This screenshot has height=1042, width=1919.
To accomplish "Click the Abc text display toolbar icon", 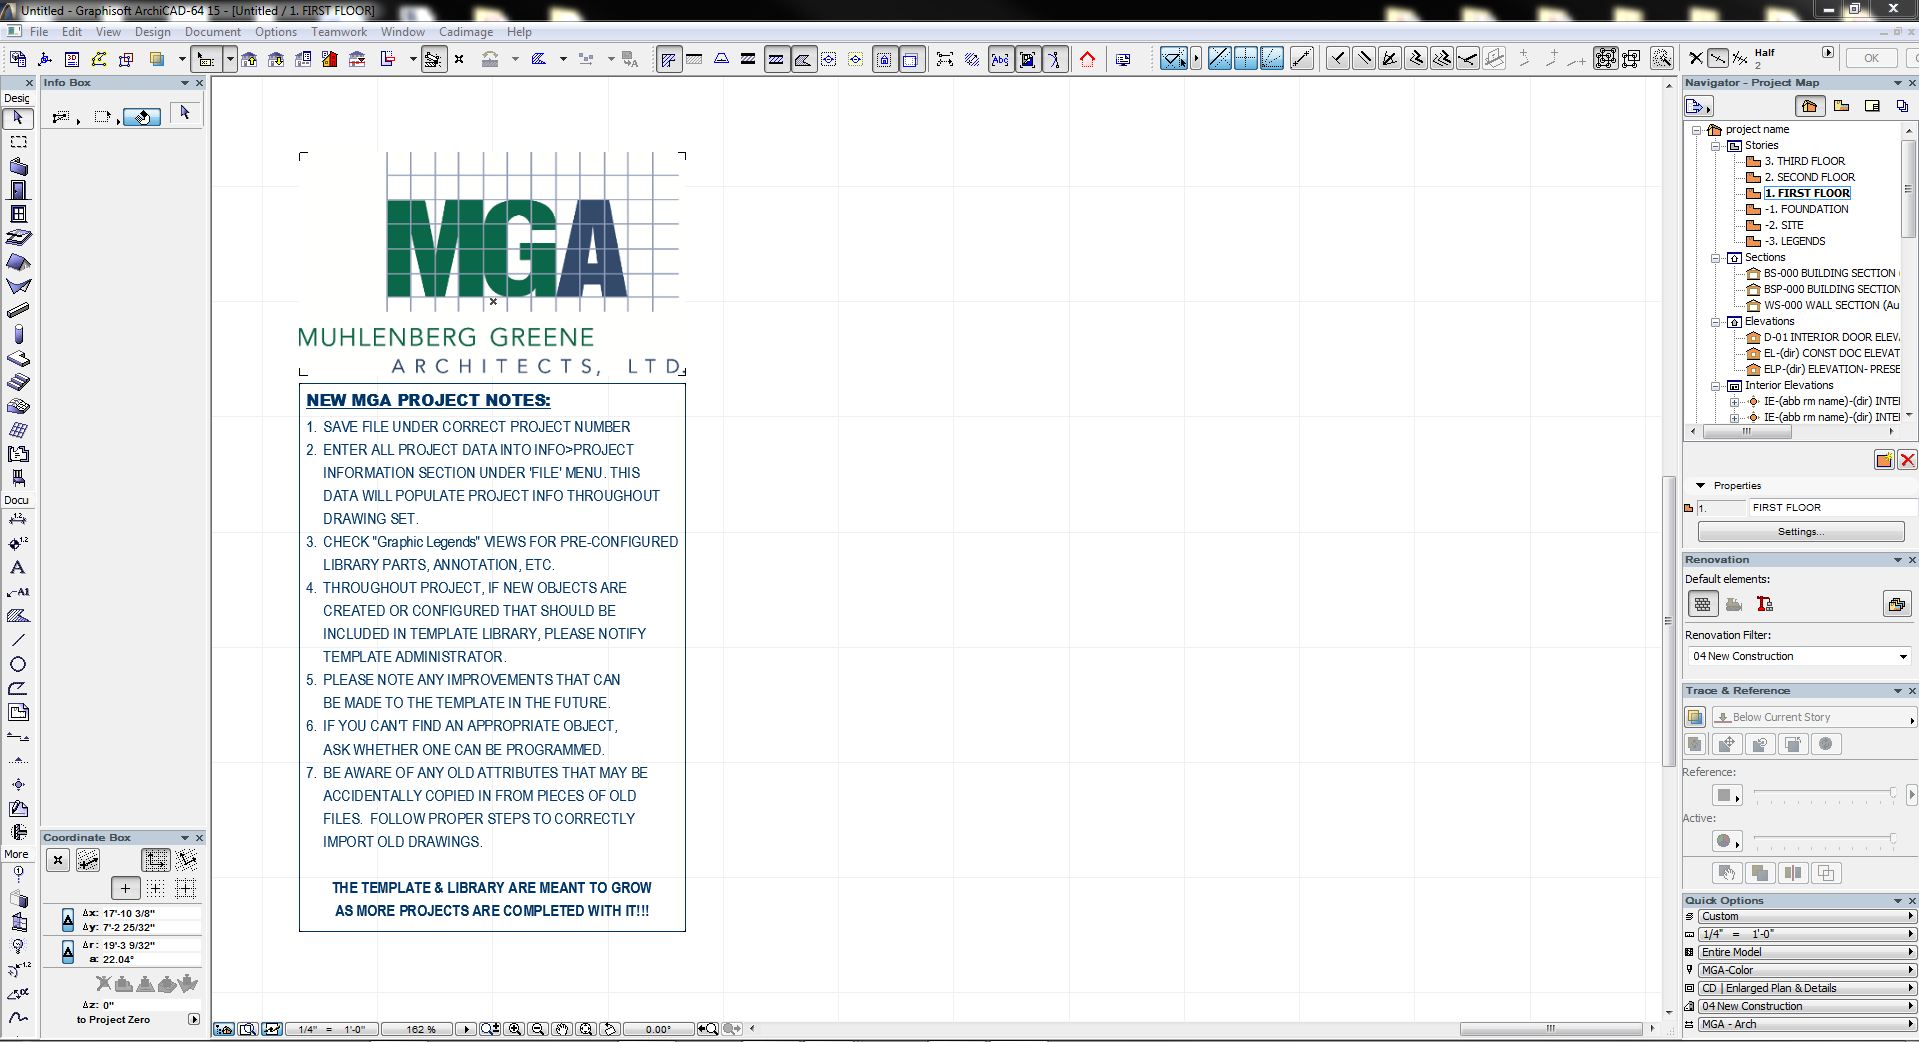I will click(1001, 59).
